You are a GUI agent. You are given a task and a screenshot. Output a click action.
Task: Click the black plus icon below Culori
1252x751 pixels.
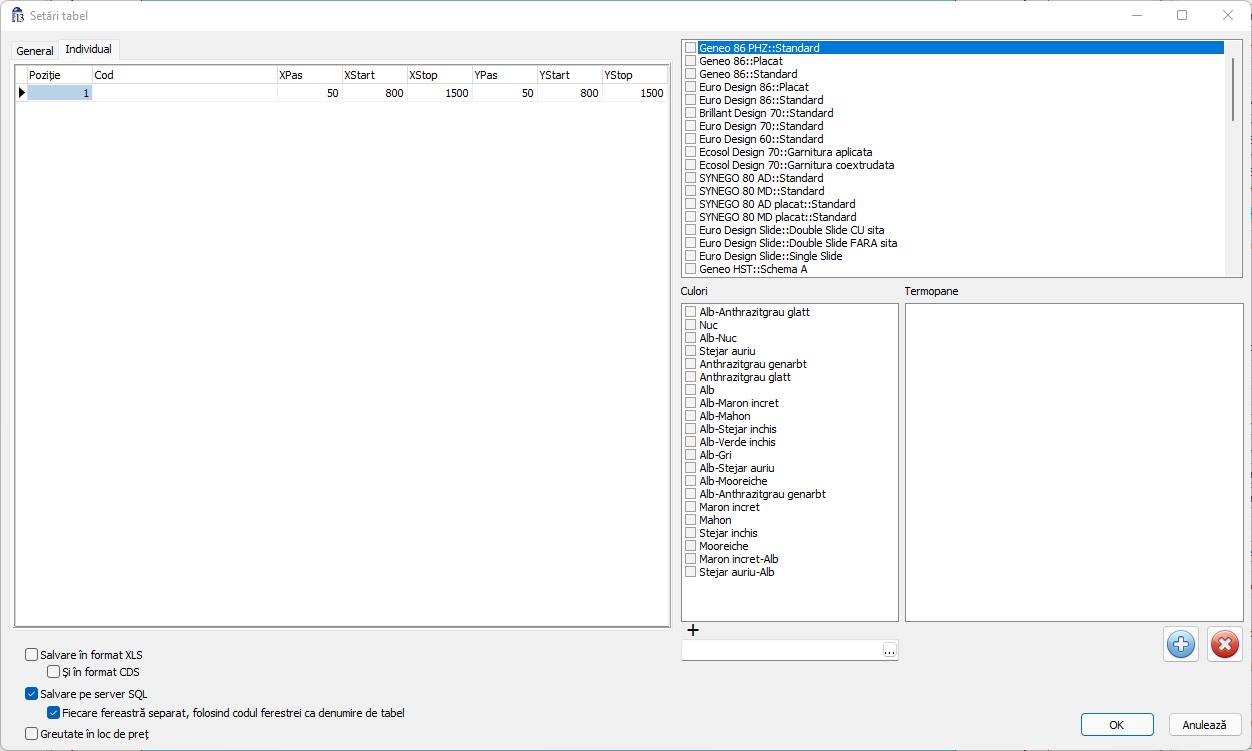(x=692, y=630)
